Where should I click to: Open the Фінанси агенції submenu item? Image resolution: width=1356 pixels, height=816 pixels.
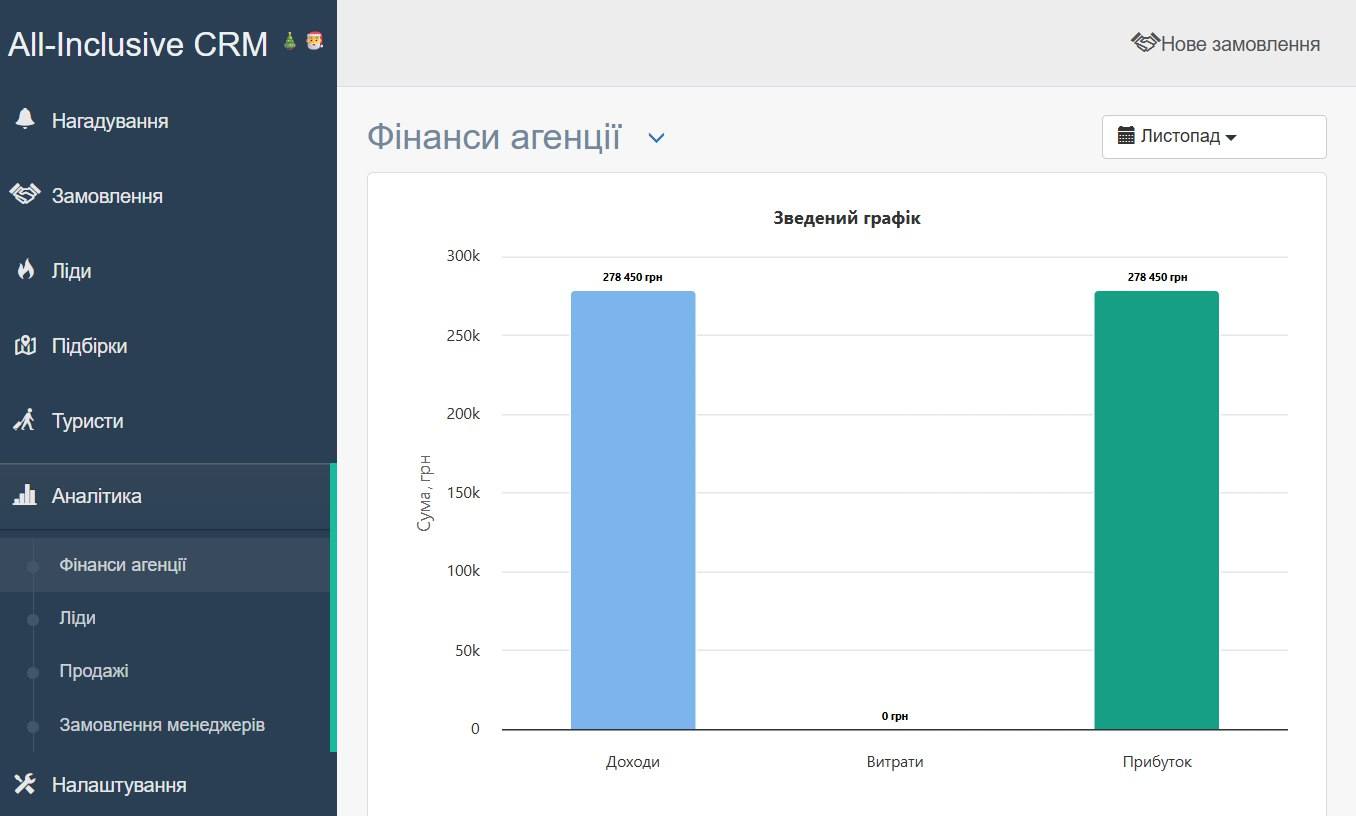click(123, 565)
